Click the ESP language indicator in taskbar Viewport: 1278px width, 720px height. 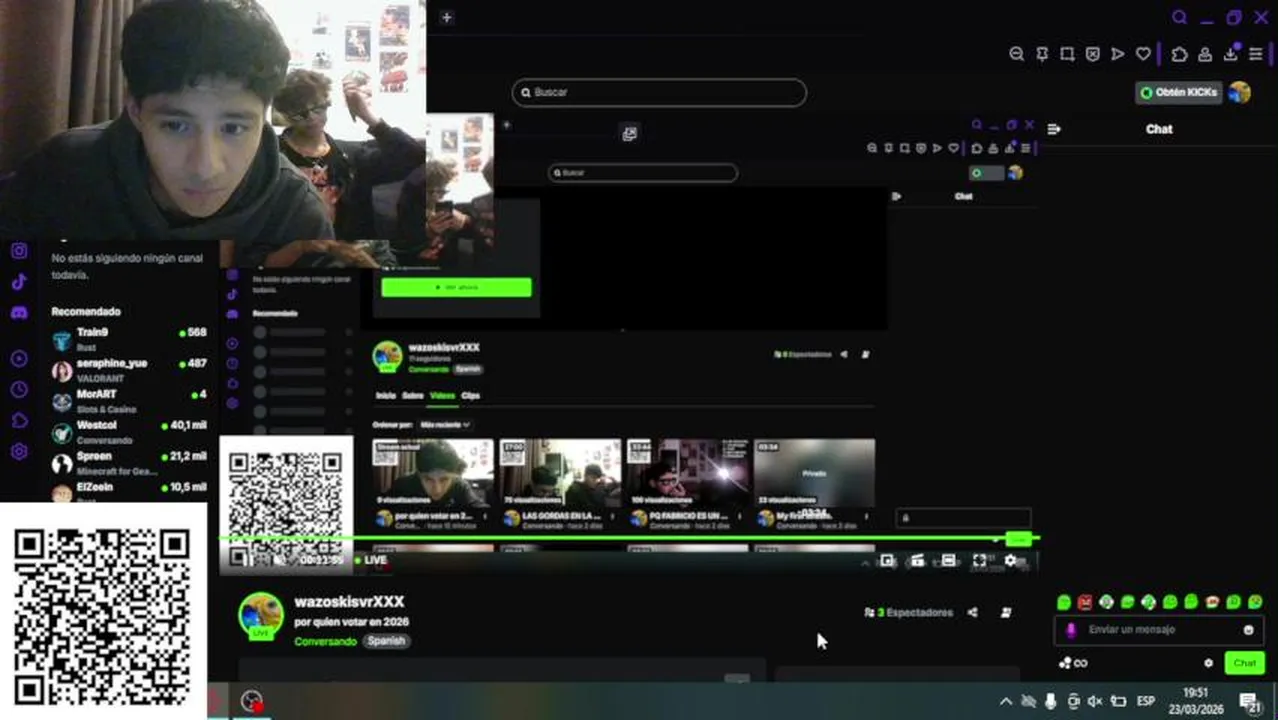click(x=1146, y=701)
